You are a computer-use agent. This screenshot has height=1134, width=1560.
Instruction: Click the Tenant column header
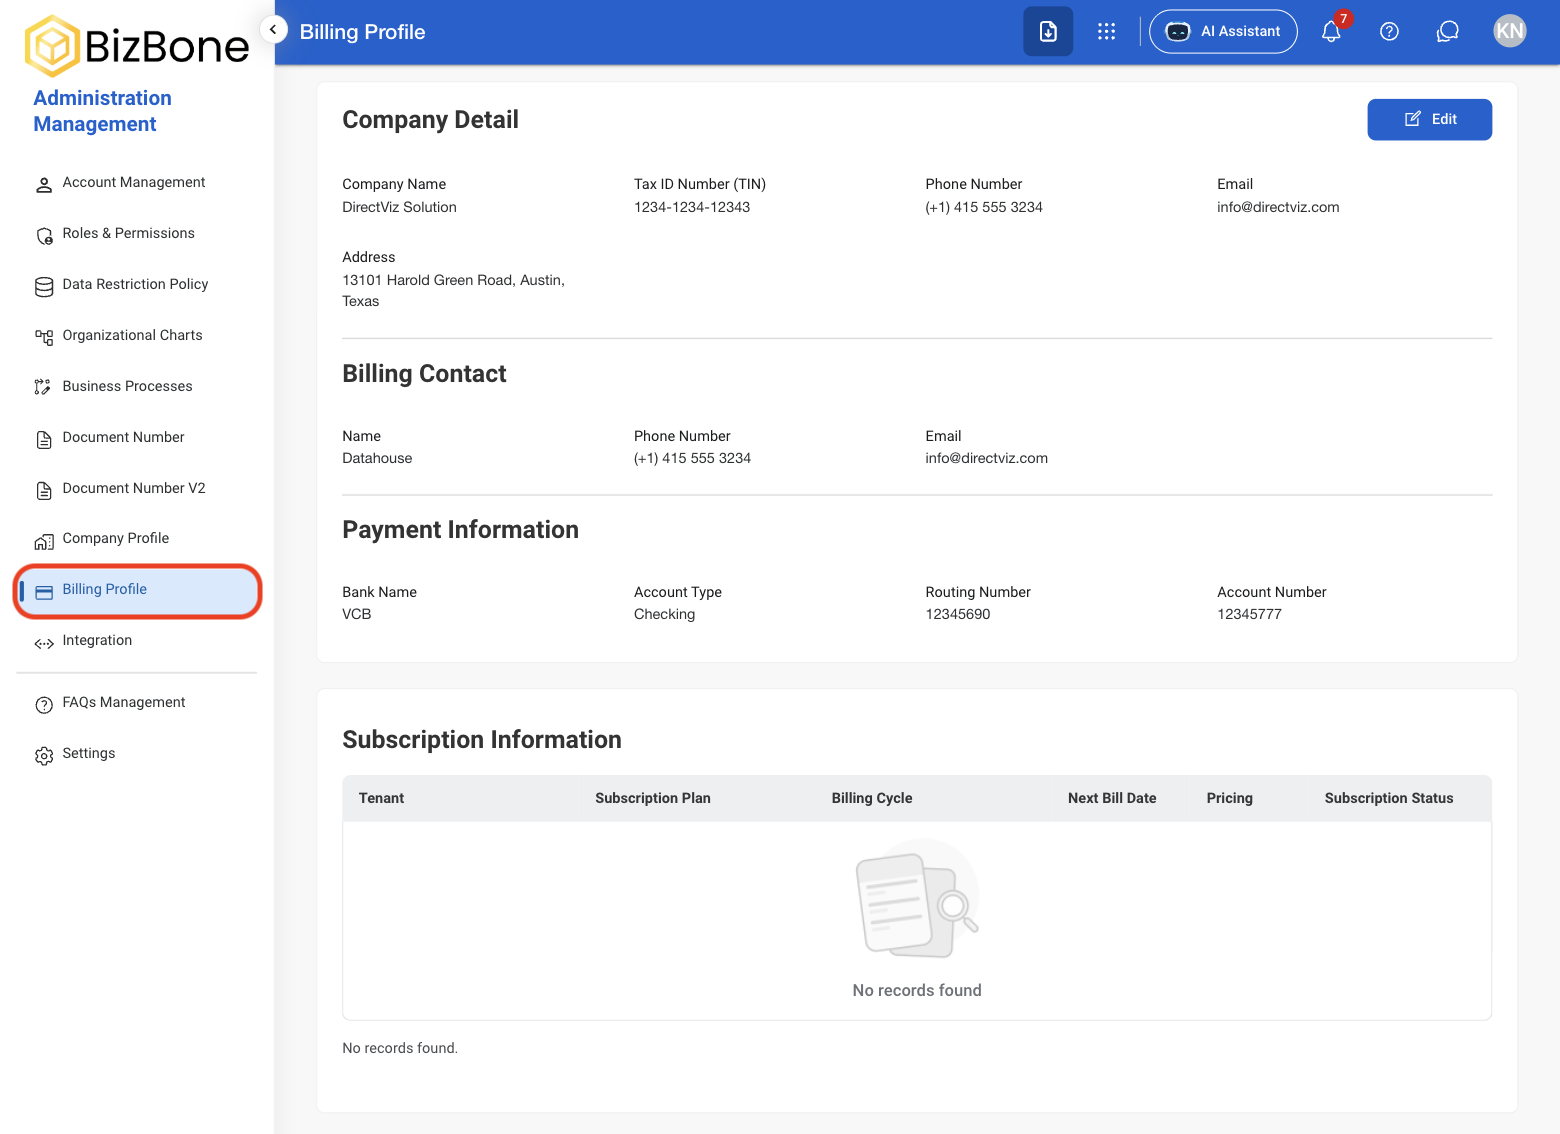pos(381,798)
